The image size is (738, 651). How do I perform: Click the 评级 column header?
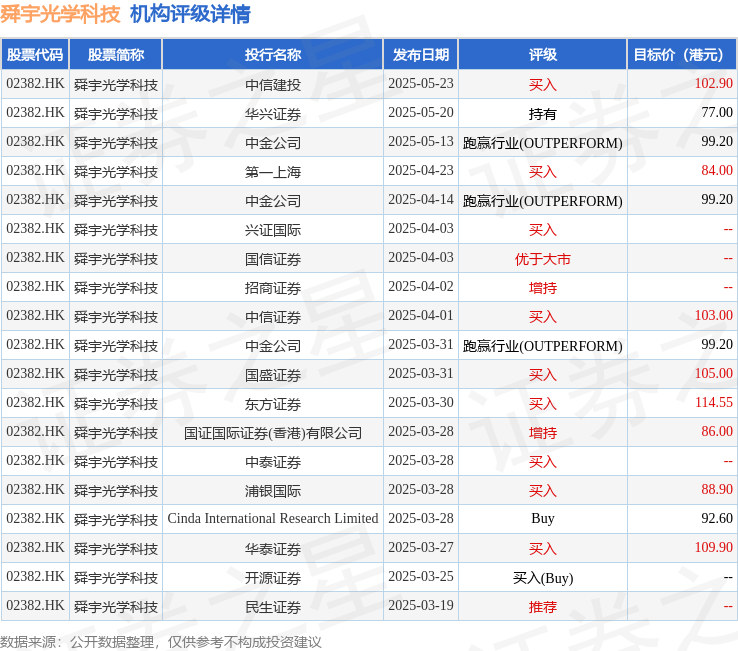pos(543,55)
